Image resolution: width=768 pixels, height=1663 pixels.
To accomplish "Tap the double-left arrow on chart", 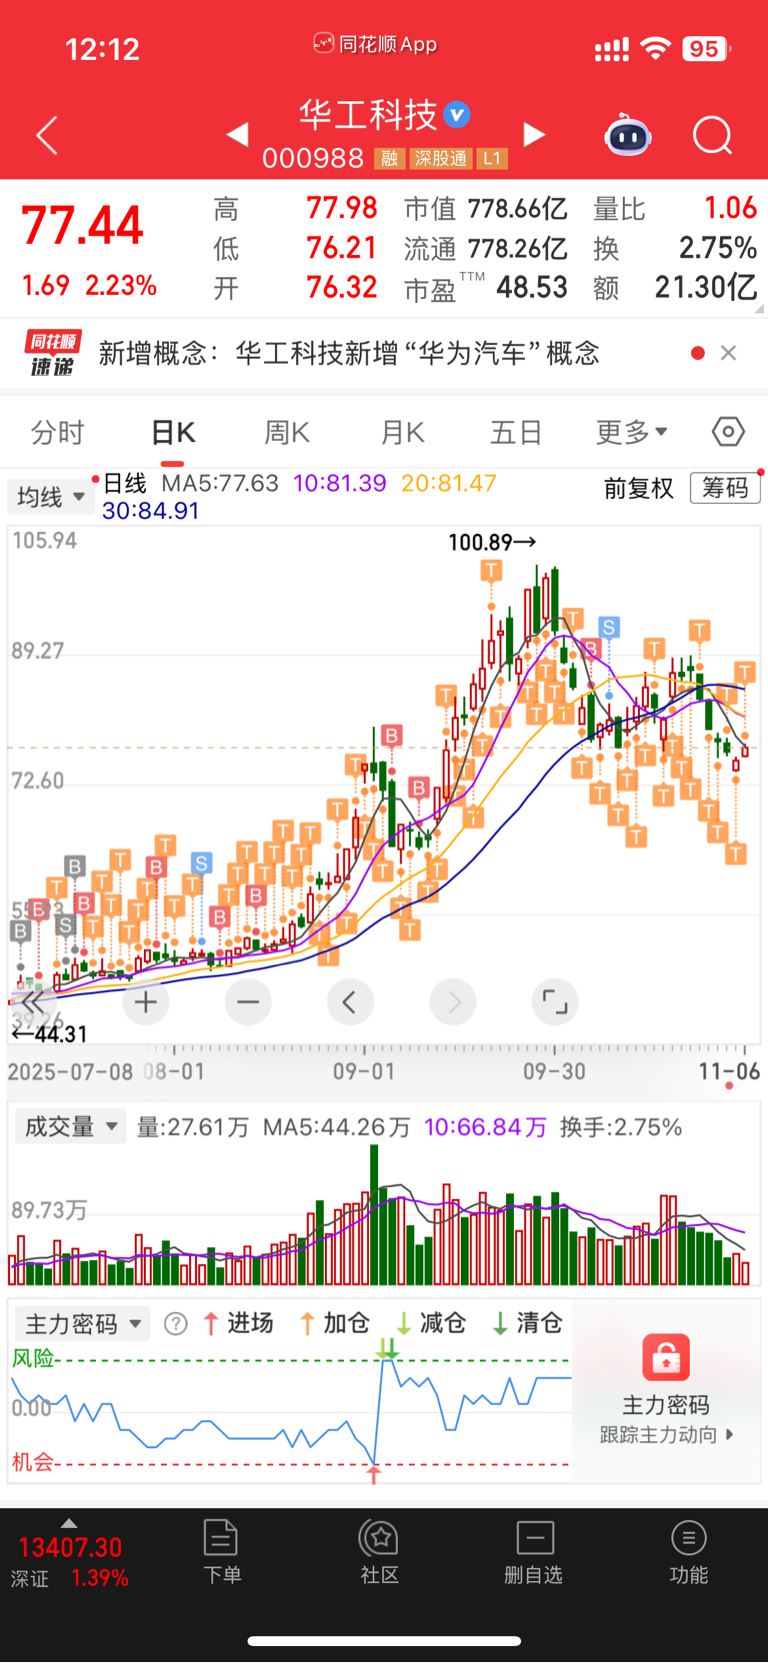I will tap(32, 1001).
